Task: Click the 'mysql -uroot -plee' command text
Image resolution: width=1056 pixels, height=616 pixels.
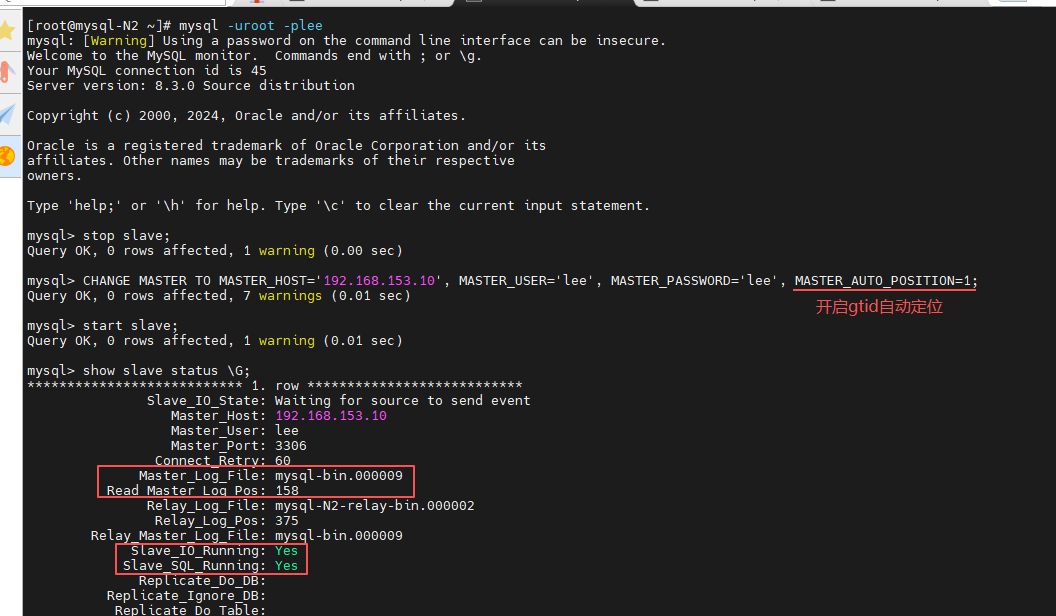Action: [x=251, y=26]
